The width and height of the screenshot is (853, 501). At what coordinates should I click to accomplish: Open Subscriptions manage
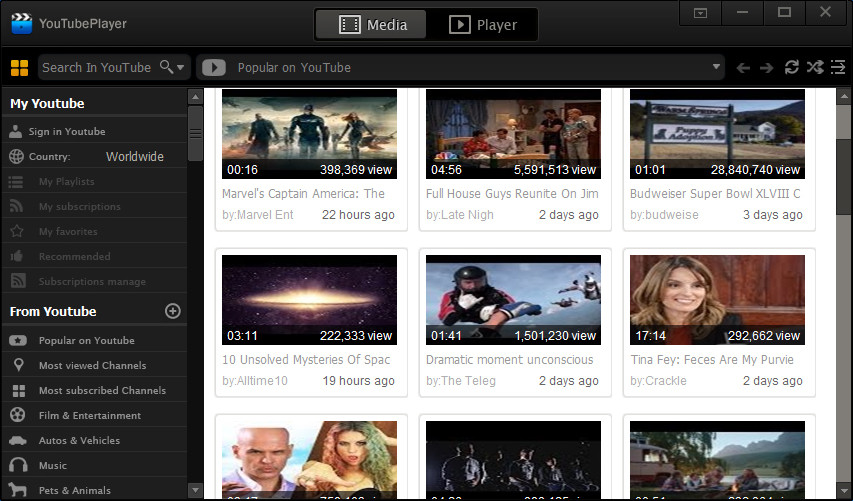click(92, 282)
